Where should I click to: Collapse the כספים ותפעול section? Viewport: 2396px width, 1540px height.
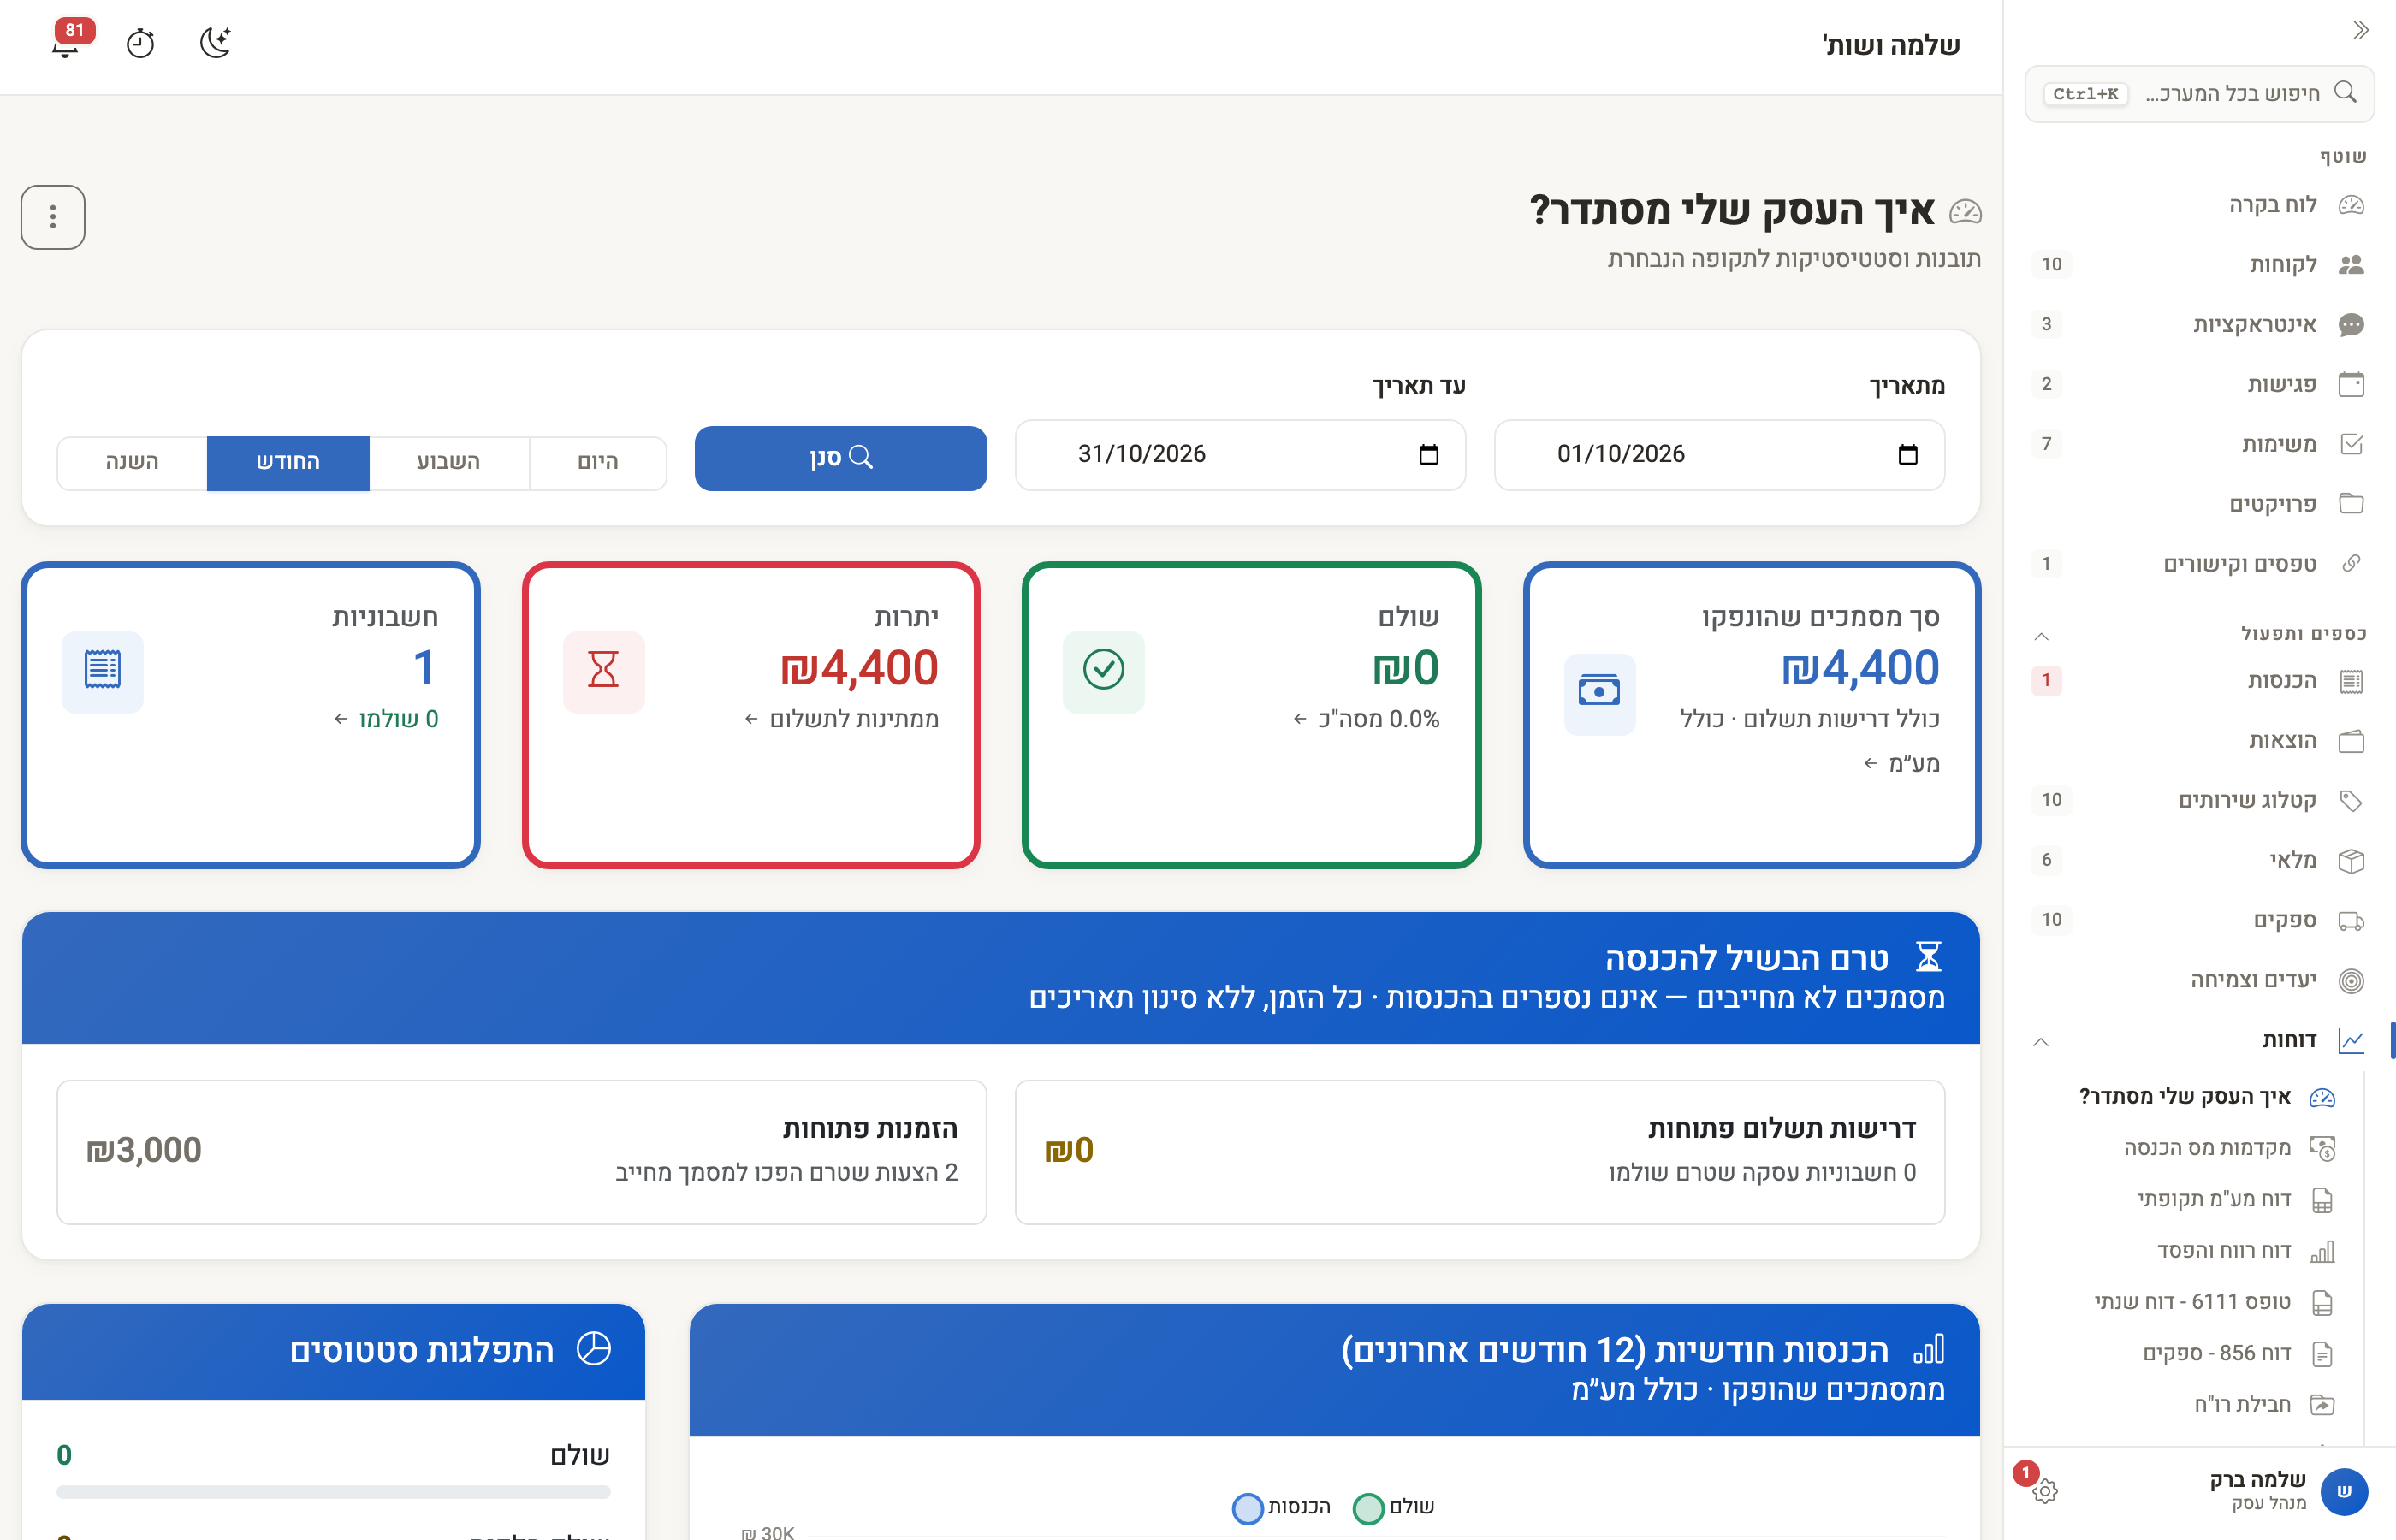point(2042,636)
